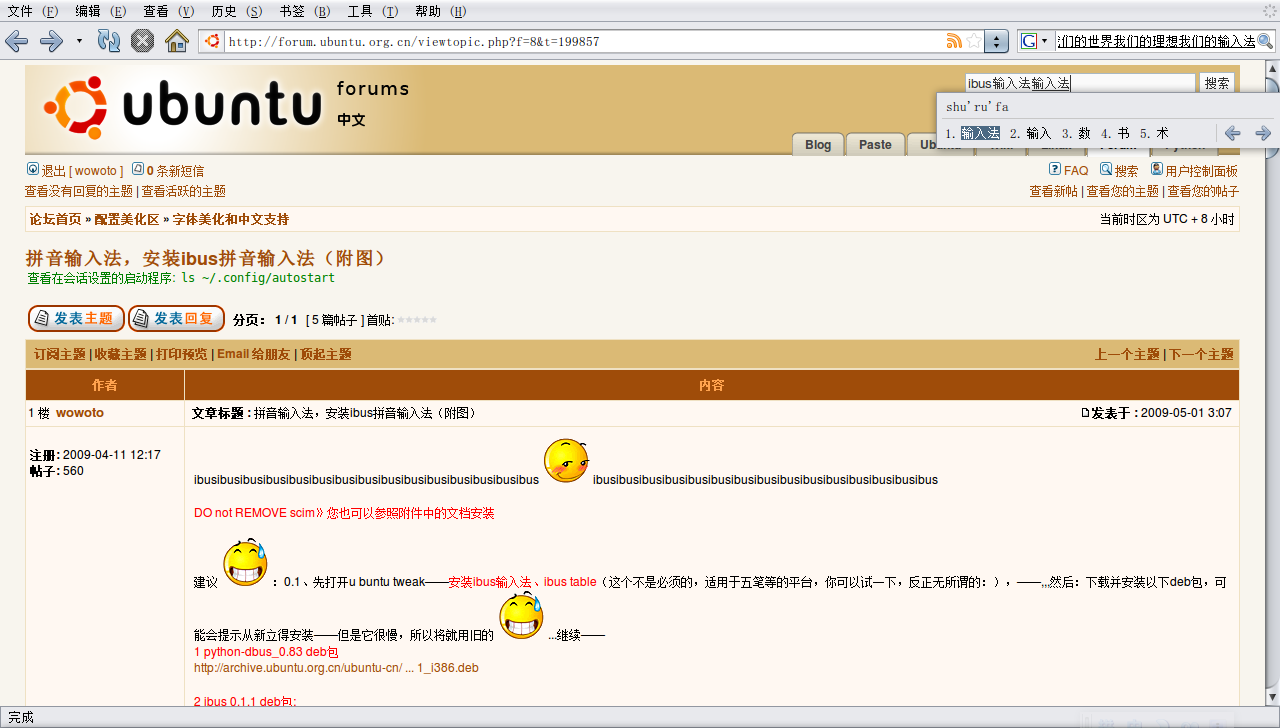Go to 下一个主题 next topic
This screenshot has height=728, width=1280.
click(1202, 354)
